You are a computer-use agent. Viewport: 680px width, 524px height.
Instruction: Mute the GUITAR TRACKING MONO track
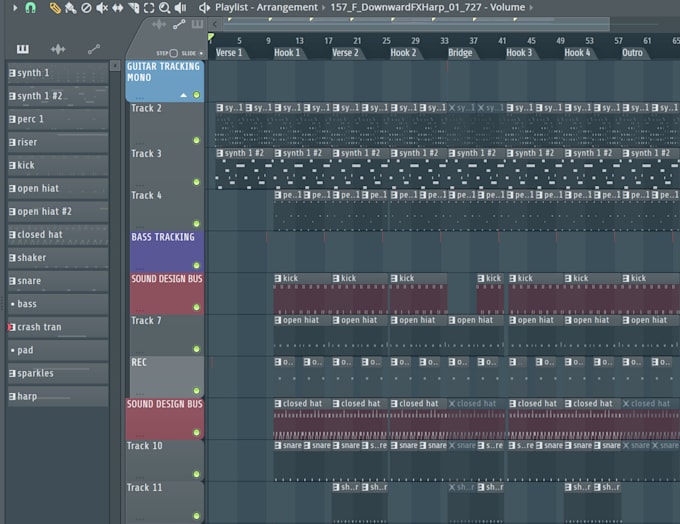[x=196, y=95]
